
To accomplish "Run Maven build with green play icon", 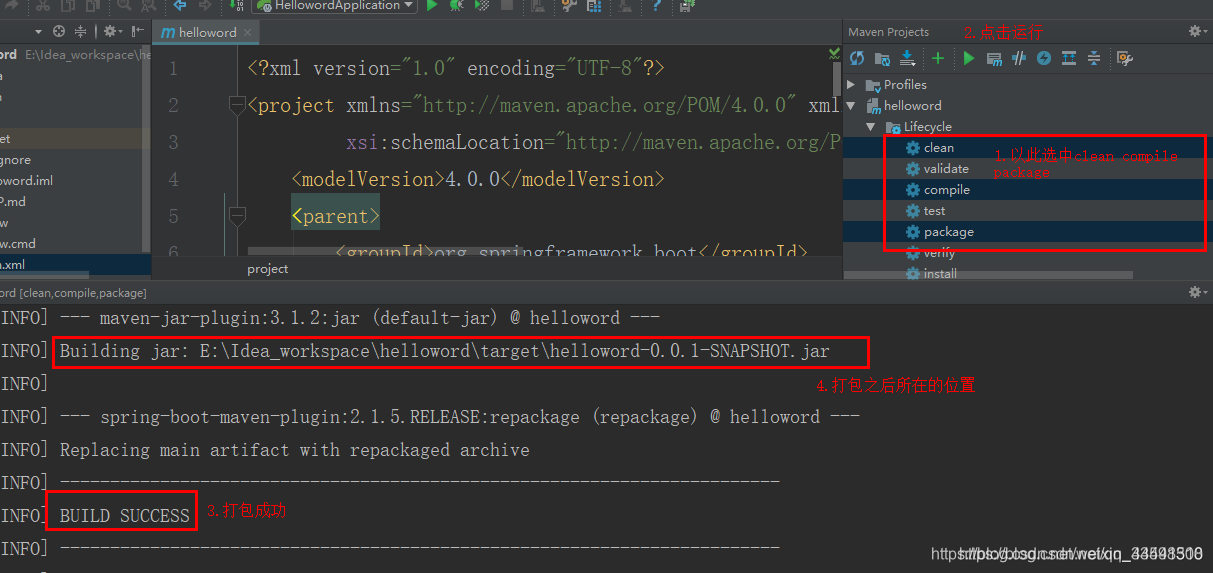I will (x=969, y=59).
